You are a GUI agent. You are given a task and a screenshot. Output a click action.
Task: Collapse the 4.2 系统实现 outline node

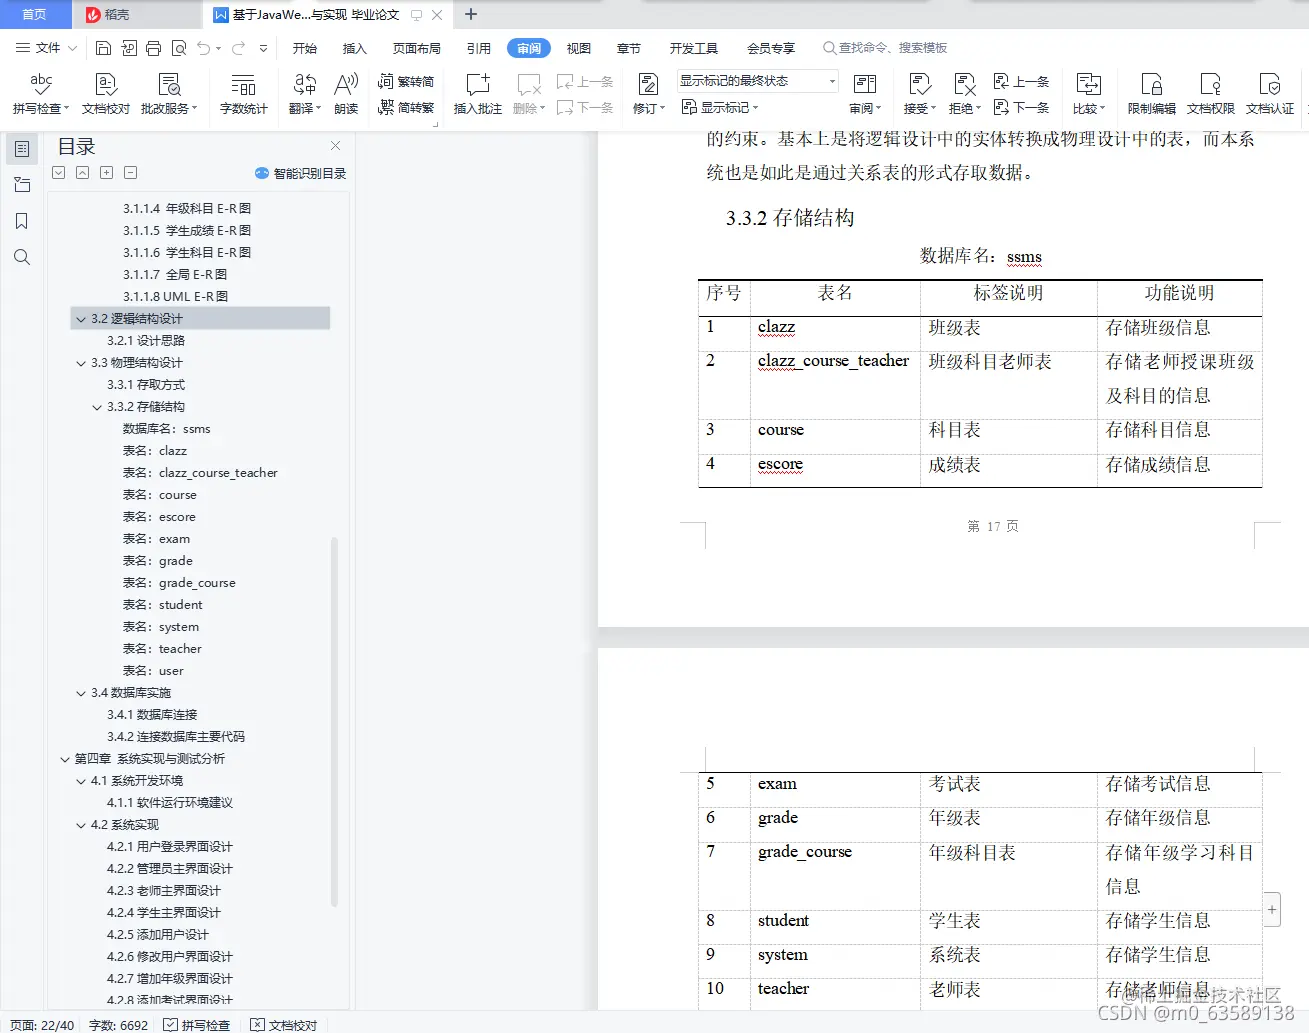click(81, 825)
